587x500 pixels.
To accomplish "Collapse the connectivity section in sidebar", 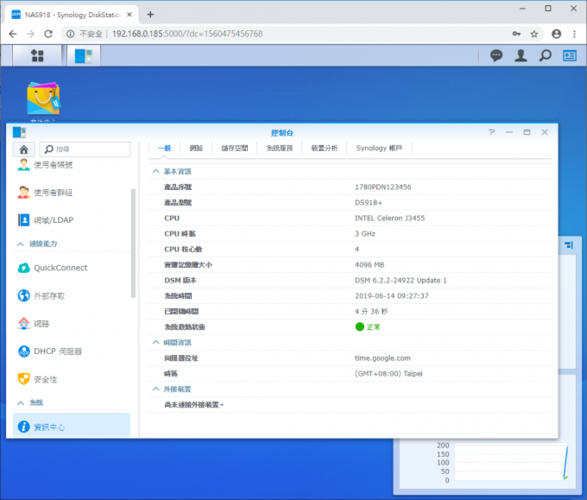I will tap(21, 244).
